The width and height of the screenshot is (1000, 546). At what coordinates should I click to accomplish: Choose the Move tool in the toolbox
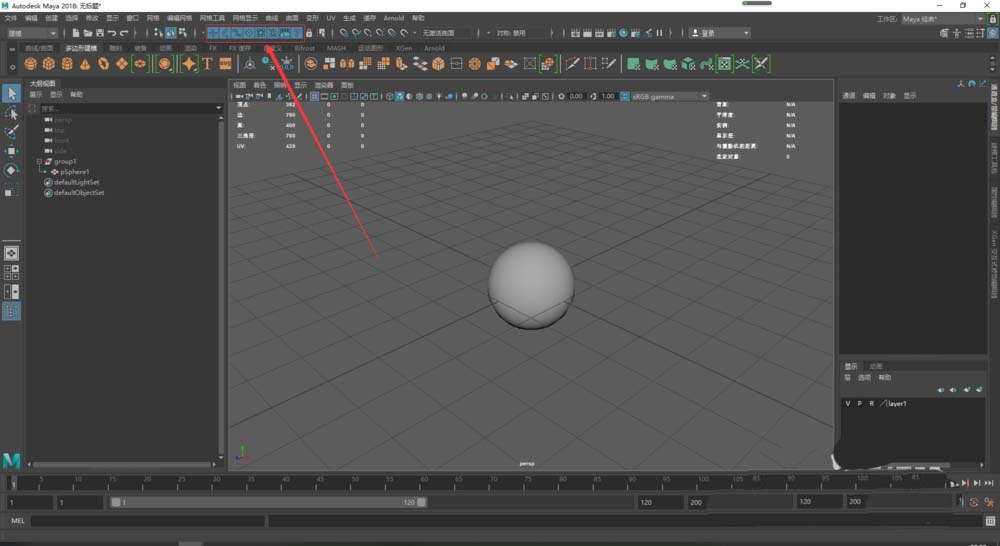(12, 151)
